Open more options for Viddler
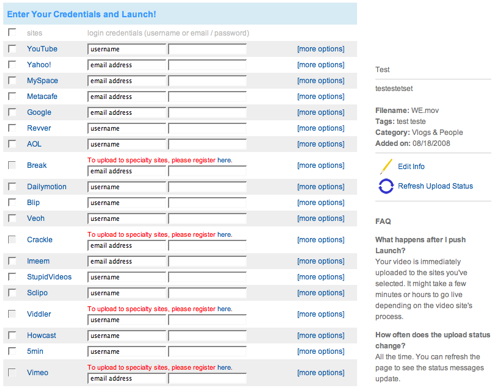This screenshot has width=500, height=390. pos(321,314)
